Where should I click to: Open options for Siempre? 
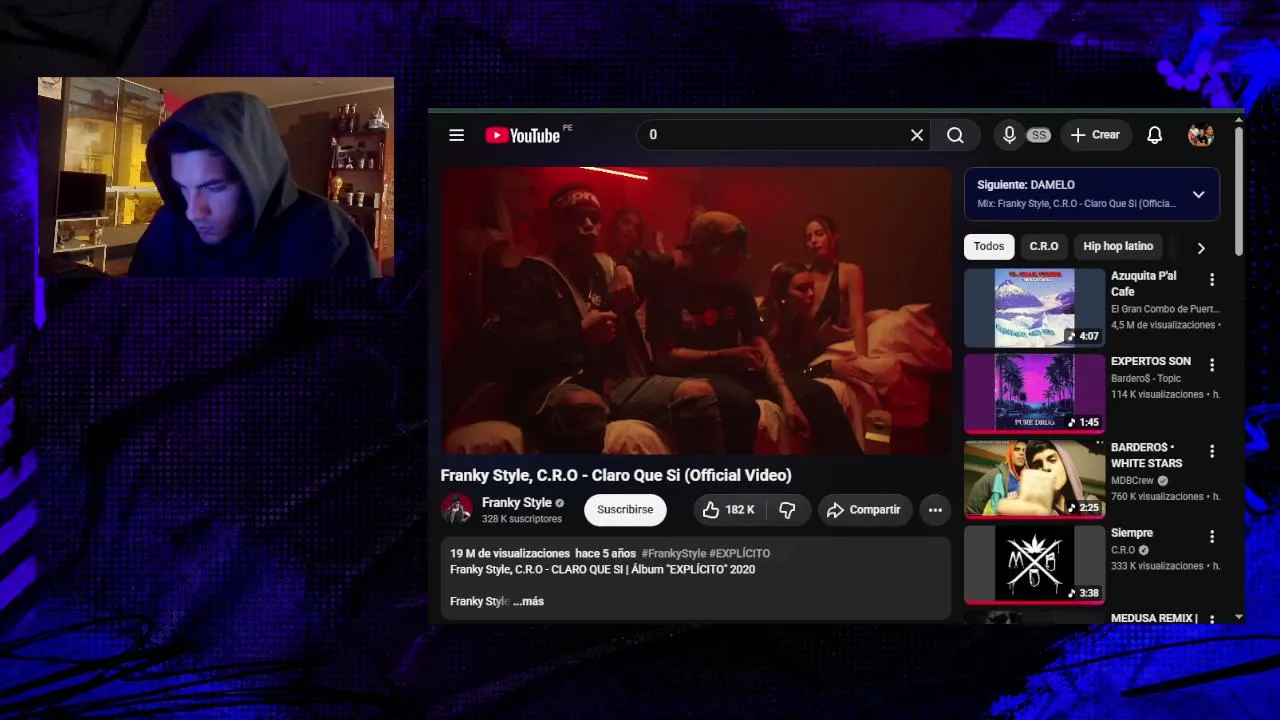(x=1212, y=537)
